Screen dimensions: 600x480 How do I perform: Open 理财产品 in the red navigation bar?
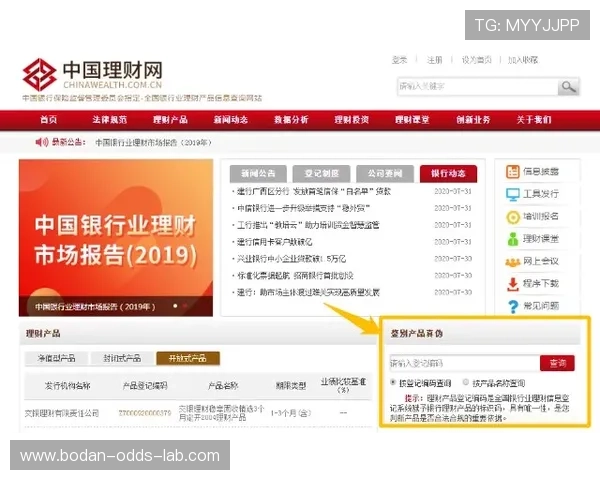(170, 120)
